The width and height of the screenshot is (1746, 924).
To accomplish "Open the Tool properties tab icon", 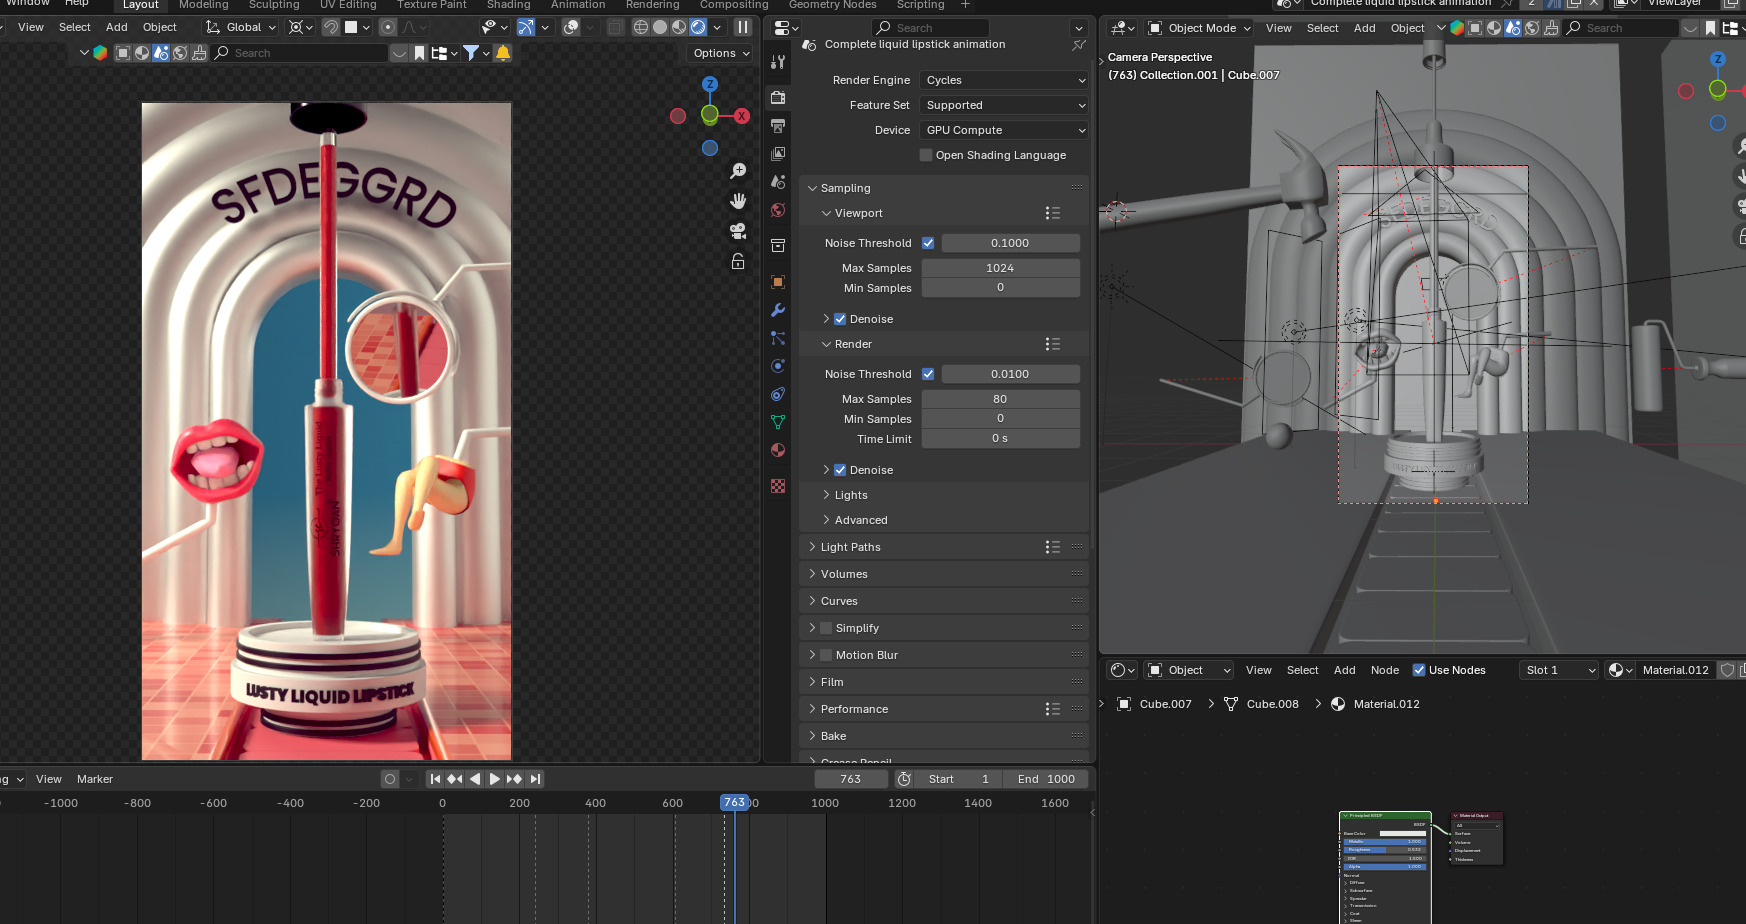I will coord(778,62).
